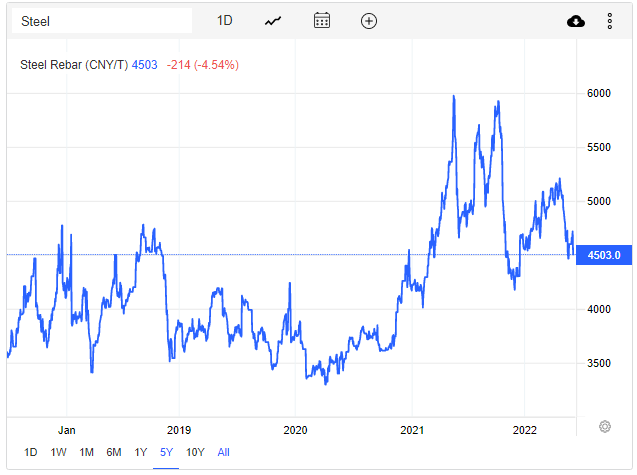Click the 2021 label on time axis

point(413,429)
